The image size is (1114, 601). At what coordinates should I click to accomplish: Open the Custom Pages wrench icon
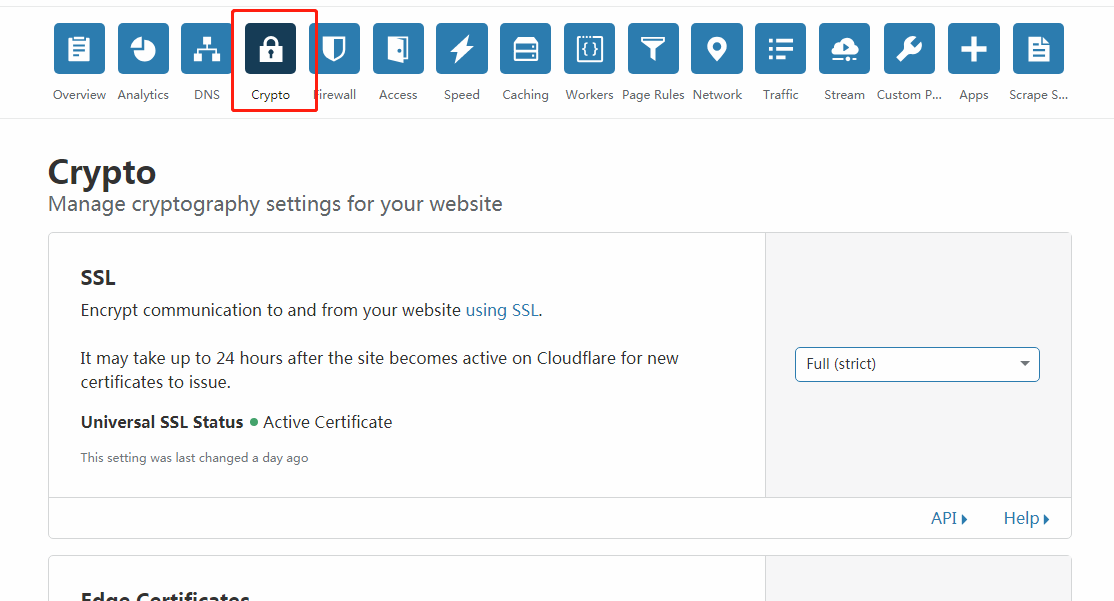(909, 49)
